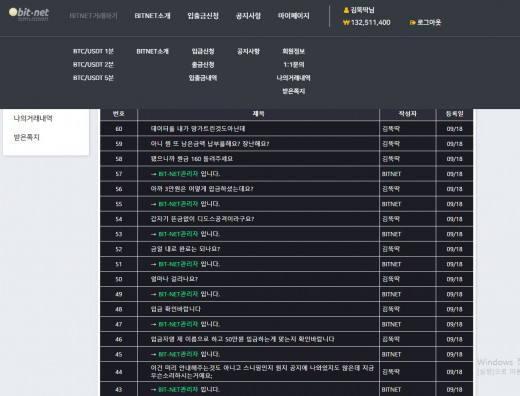
Task: Open post 54 about 디도스공격
Action: pos(202,219)
